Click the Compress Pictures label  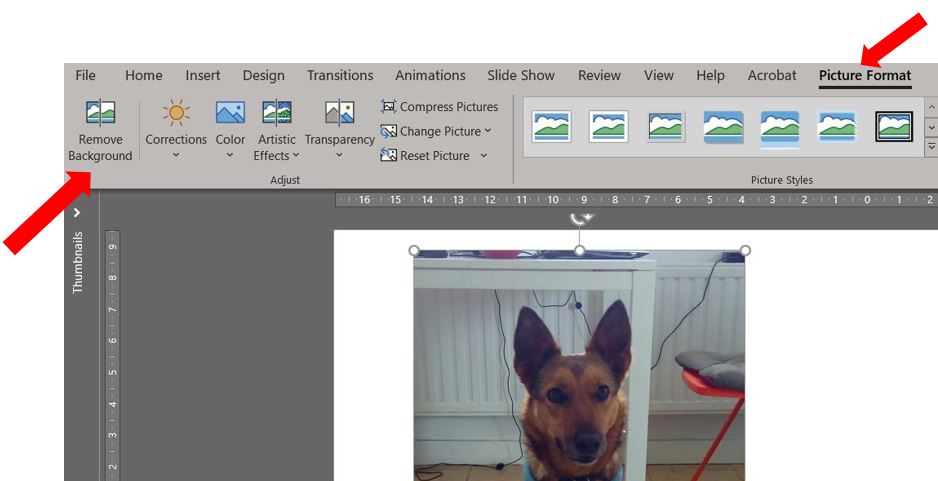(449, 106)
